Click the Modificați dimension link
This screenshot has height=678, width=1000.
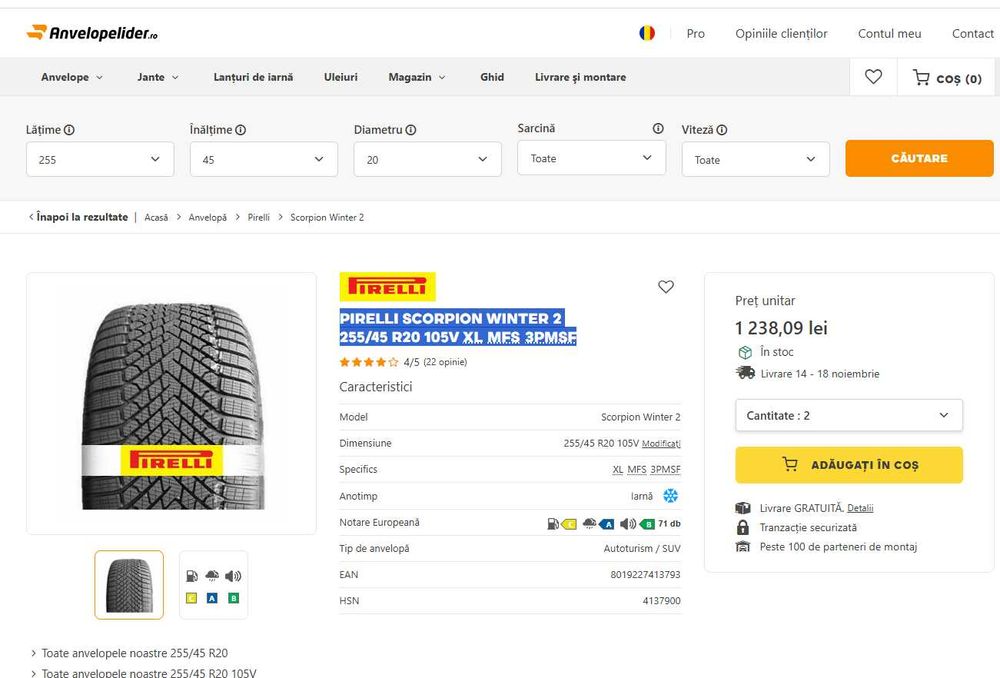[661, 444]
